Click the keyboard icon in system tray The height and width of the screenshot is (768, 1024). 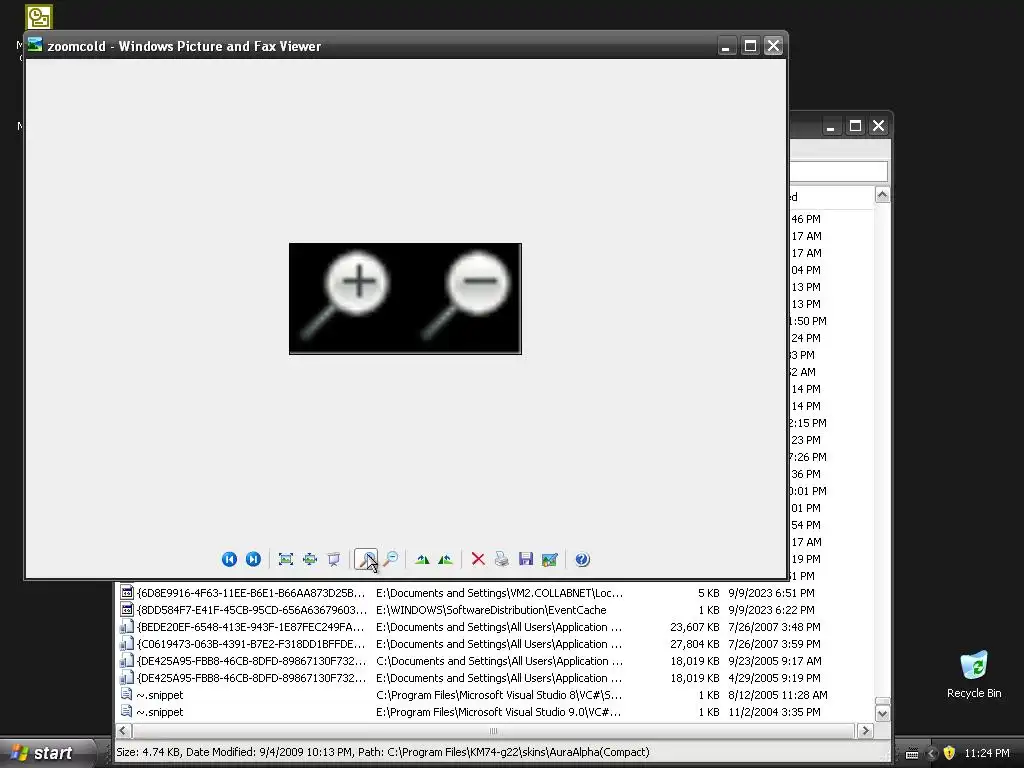(x=912, y=754)
